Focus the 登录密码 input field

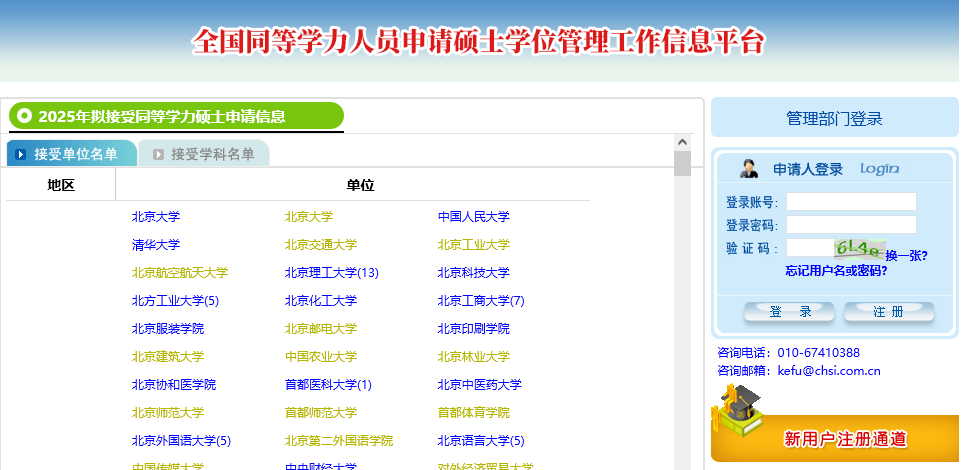click(851, 224)
